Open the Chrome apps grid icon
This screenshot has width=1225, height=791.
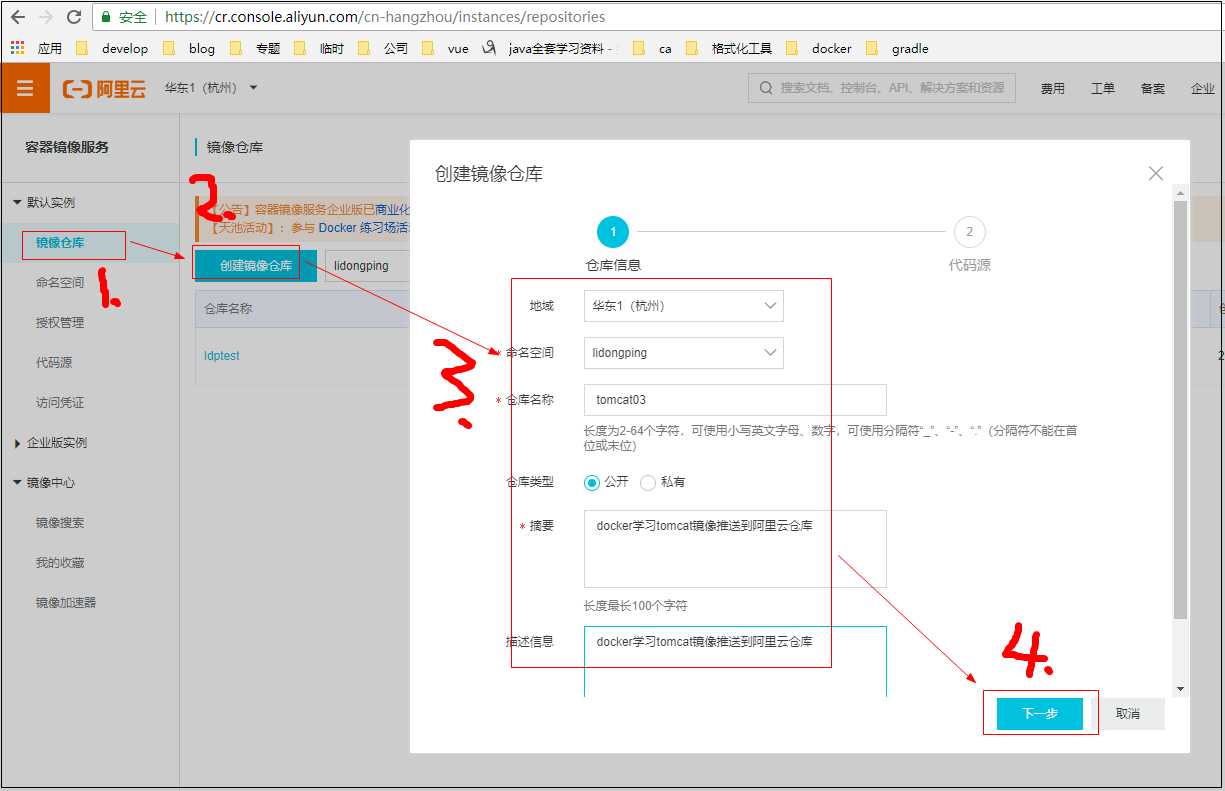pyautogui.click(x=17, y=48)
